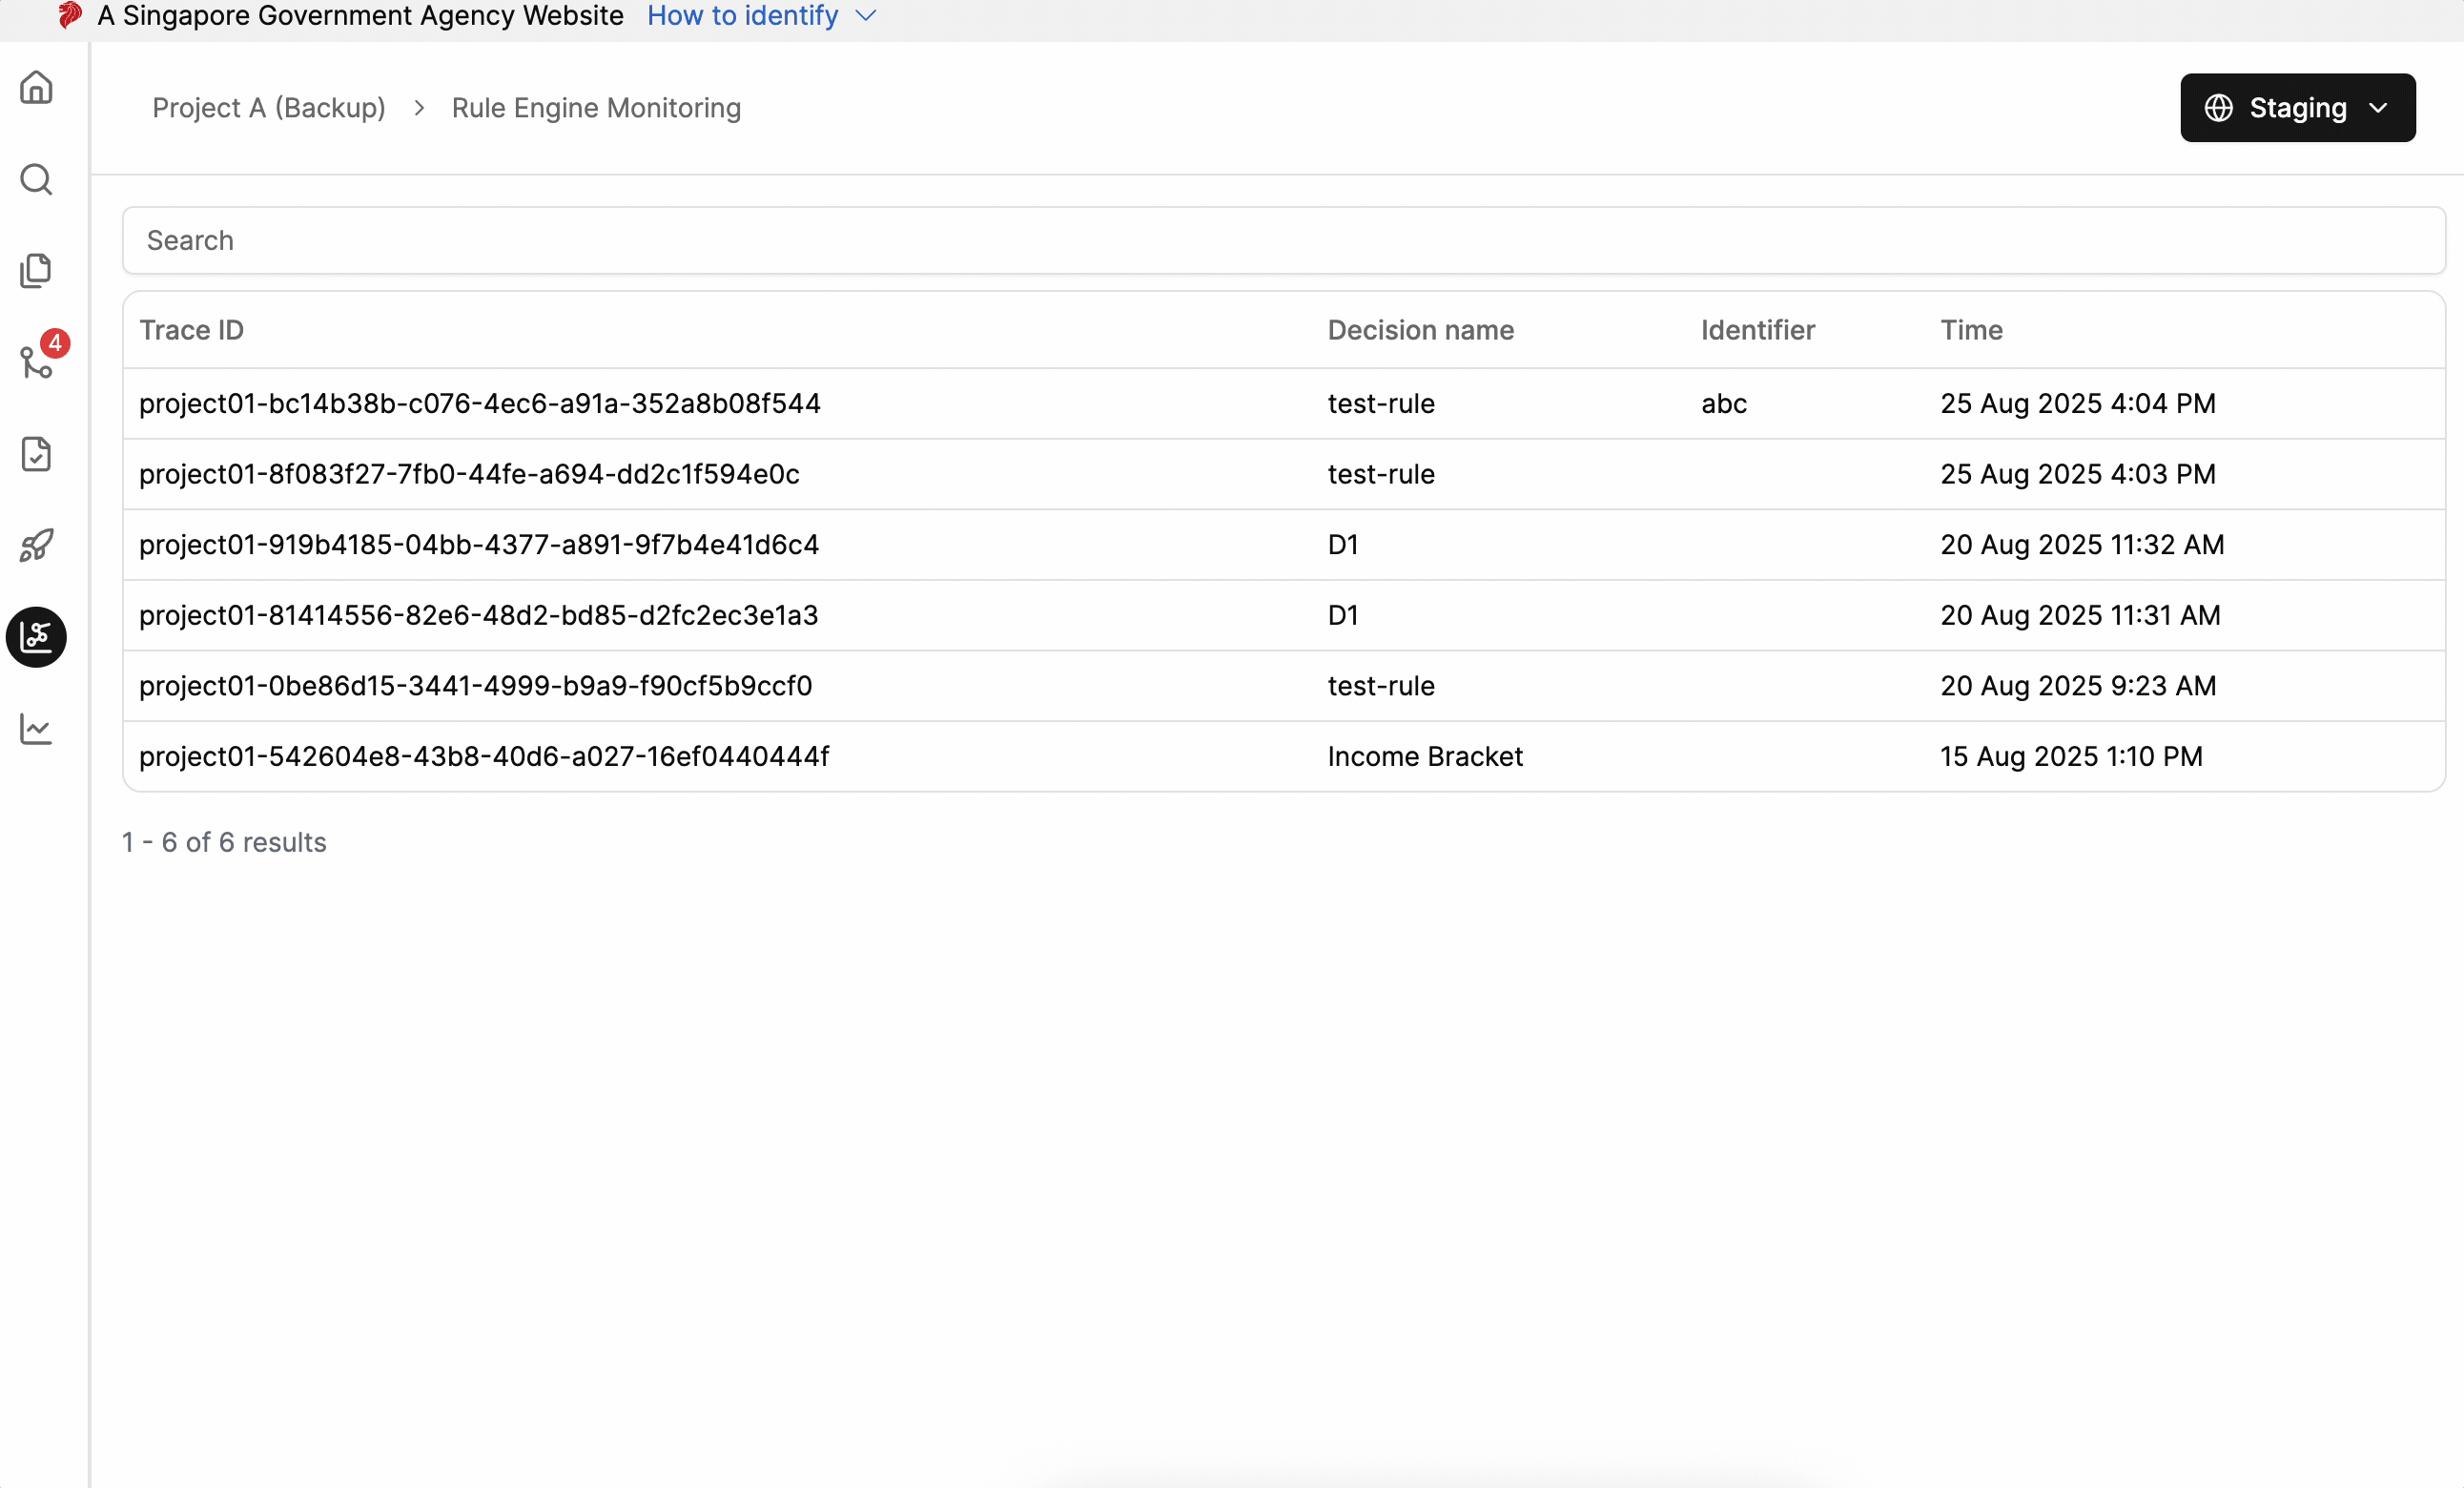Open trace project01-bc14b38b row
This screenshot has width=2464, height=1488.
point(1283,403)
